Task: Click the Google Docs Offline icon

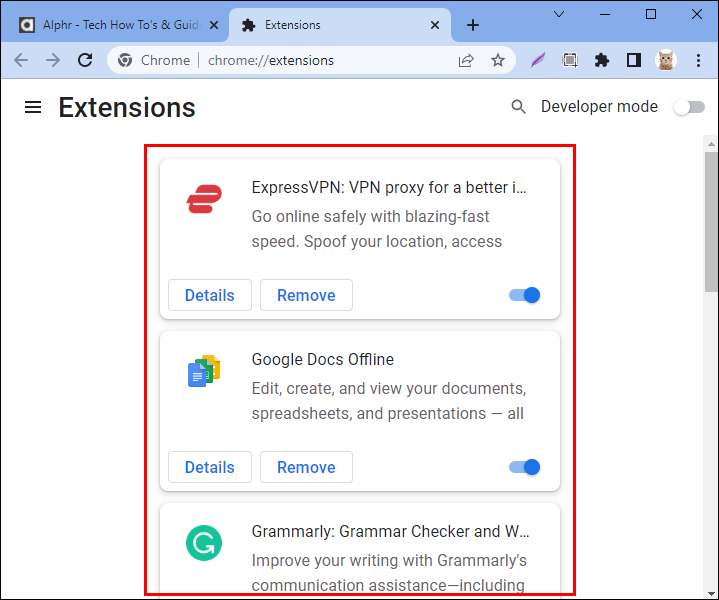Action: click(204, 371)
